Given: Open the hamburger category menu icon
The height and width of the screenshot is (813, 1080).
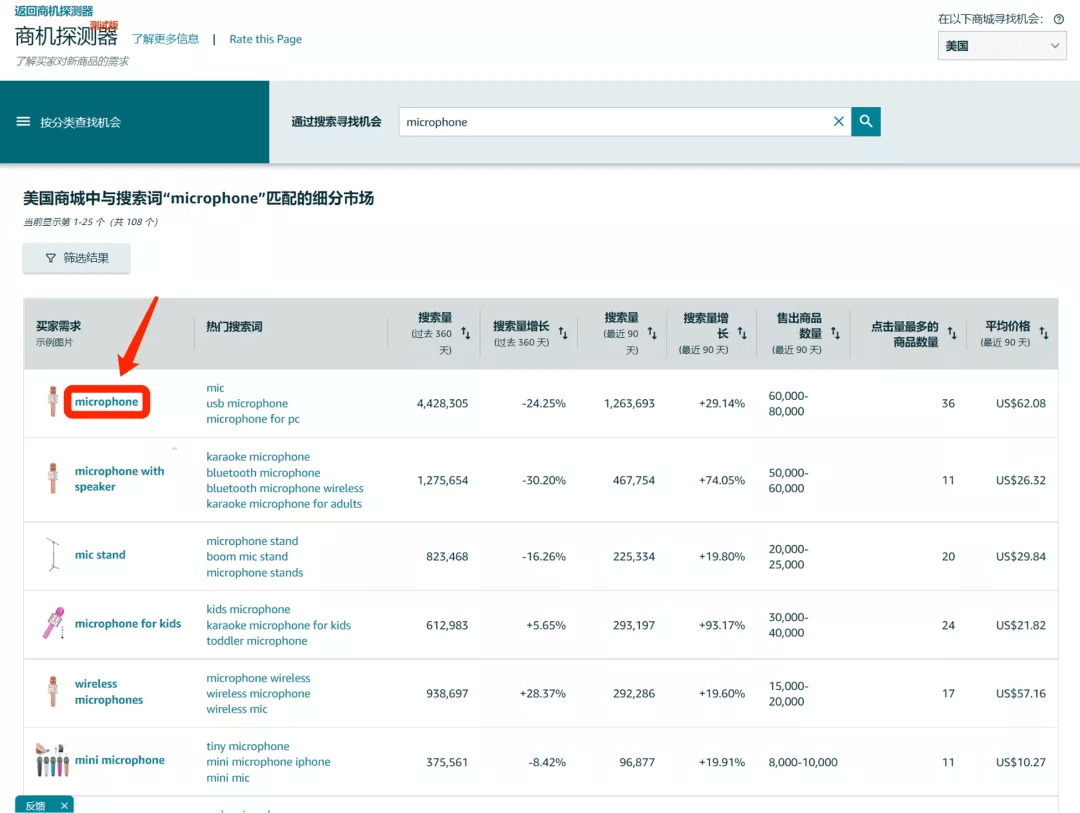Looking at the screenshot, I should coord(23,122).
